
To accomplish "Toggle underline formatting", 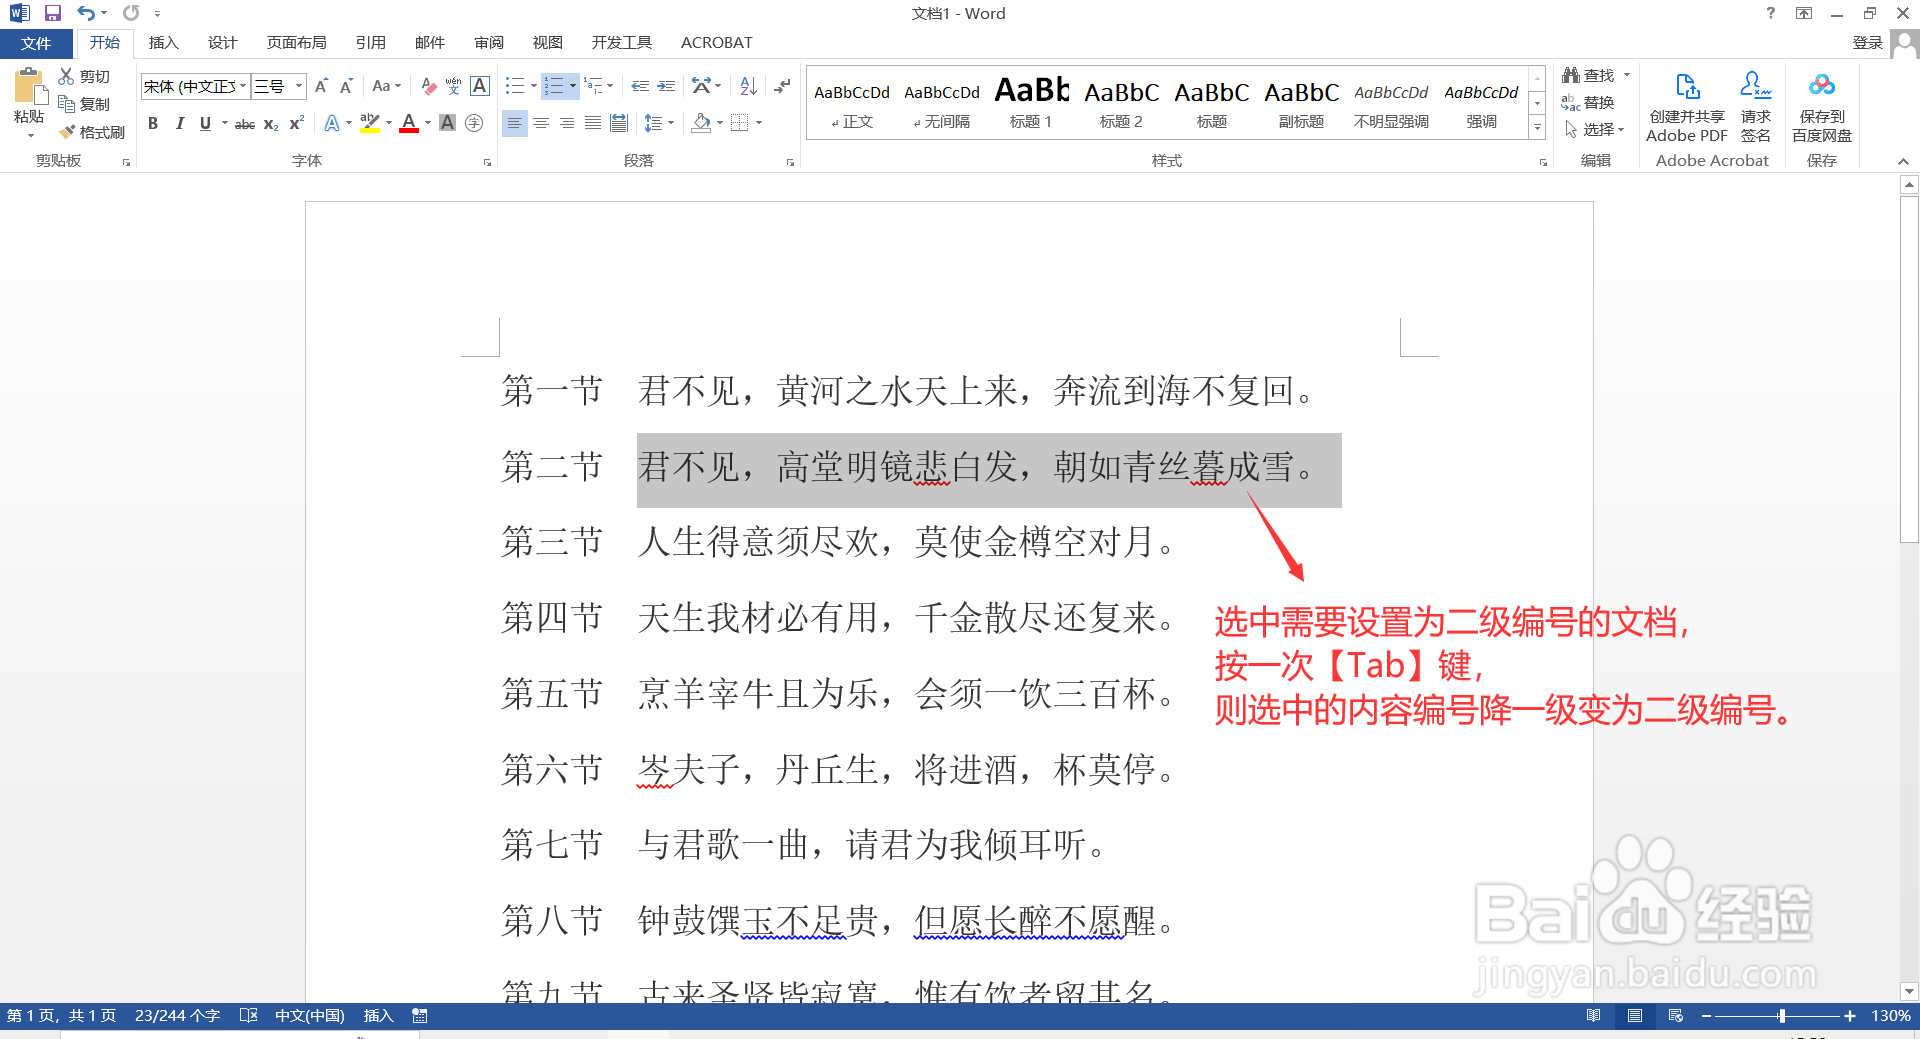I will pos(205,123).
